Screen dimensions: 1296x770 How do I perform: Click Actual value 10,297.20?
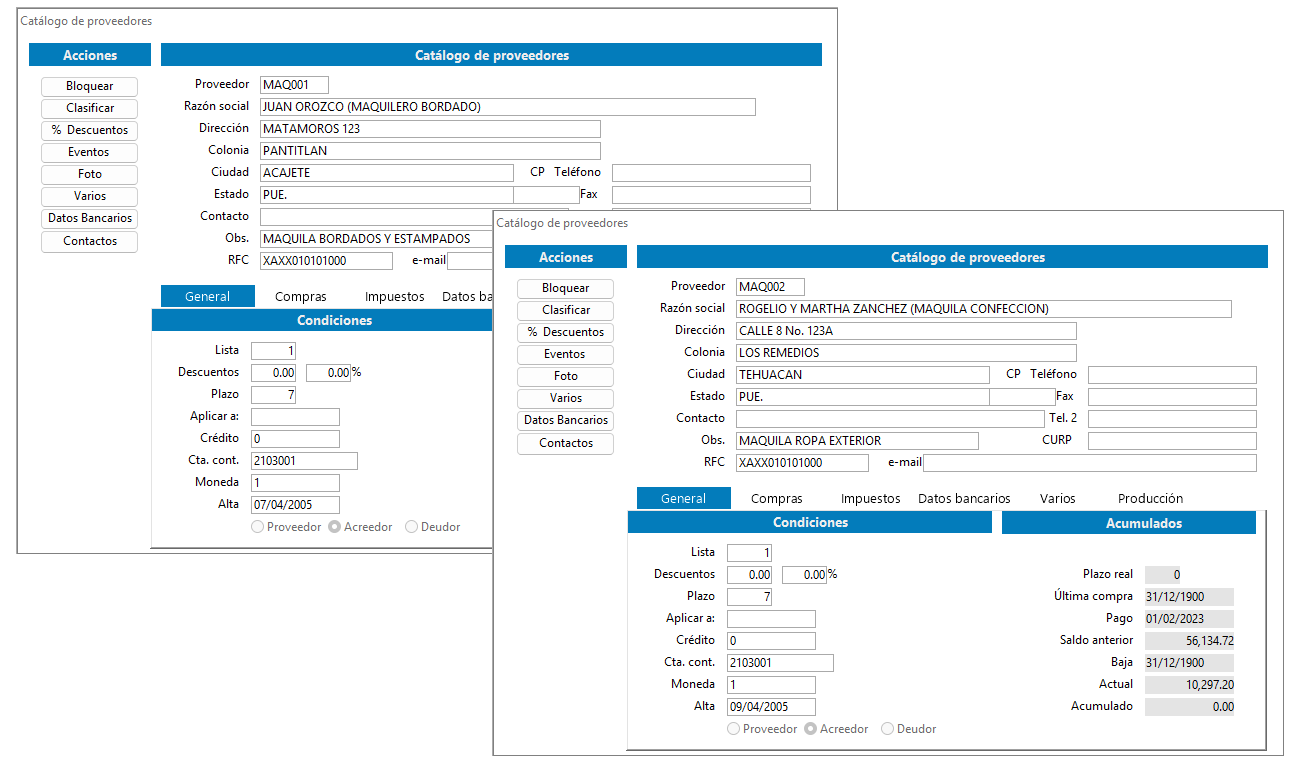(x=1189, y=685)
